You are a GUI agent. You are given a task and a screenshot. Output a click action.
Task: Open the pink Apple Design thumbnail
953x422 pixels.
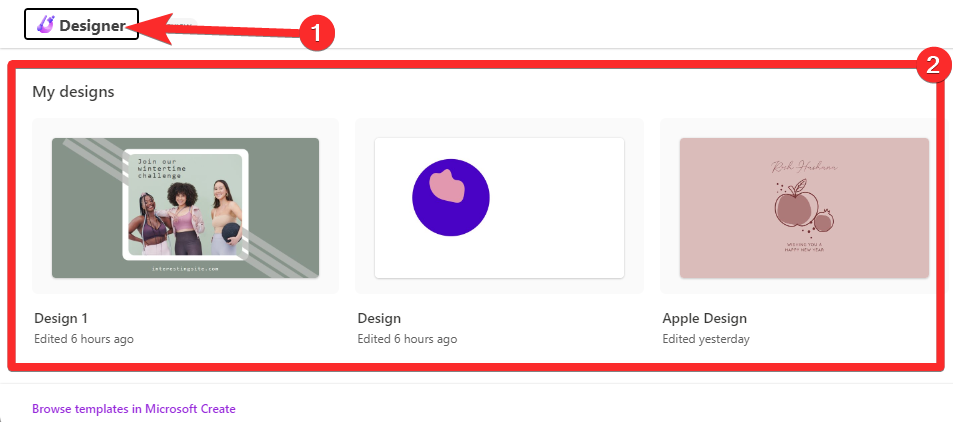click(804, 207)
